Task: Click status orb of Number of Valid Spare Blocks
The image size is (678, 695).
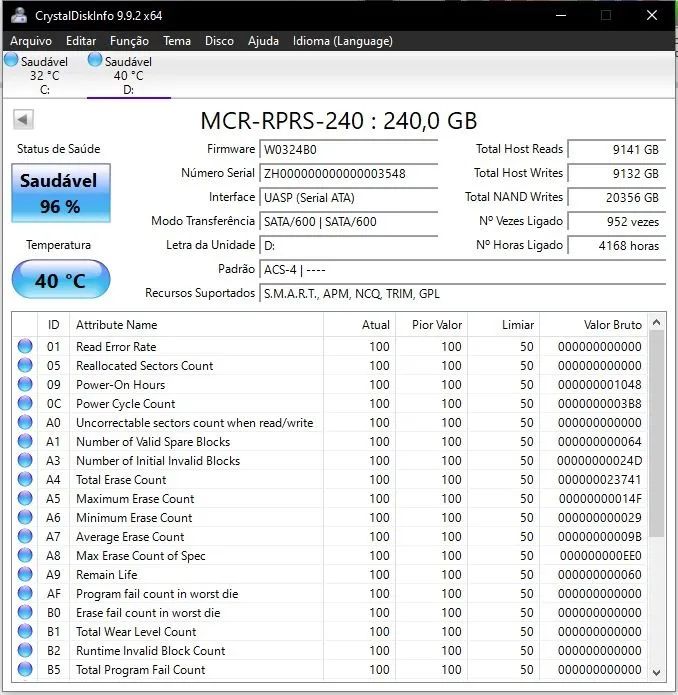Action: point(25,441)
